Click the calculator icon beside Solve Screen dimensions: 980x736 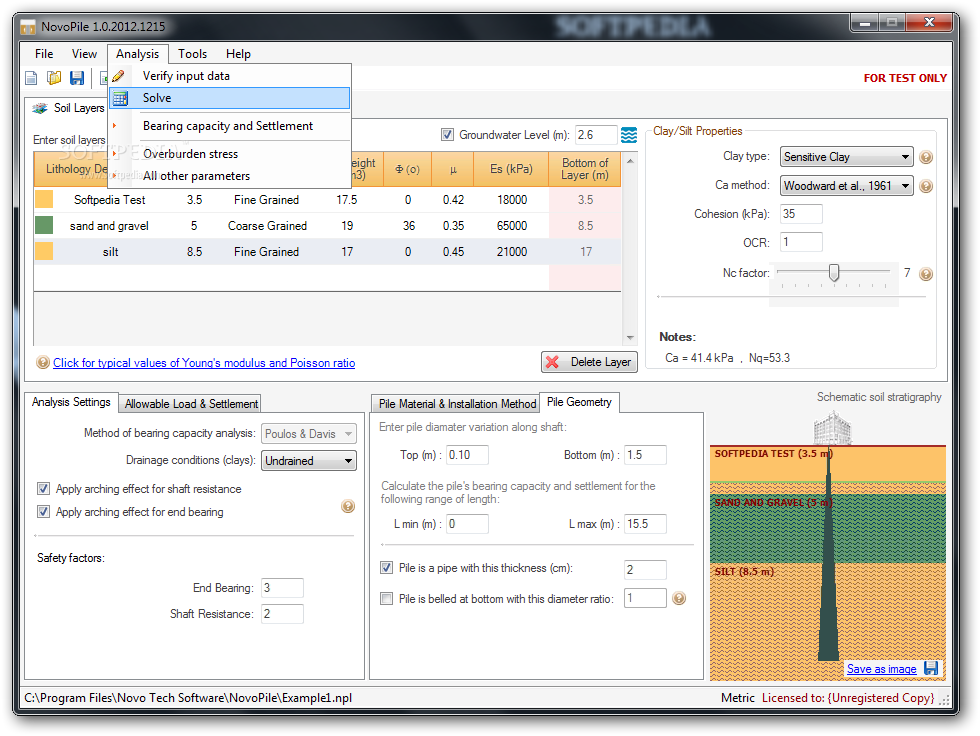coord(120,98)
